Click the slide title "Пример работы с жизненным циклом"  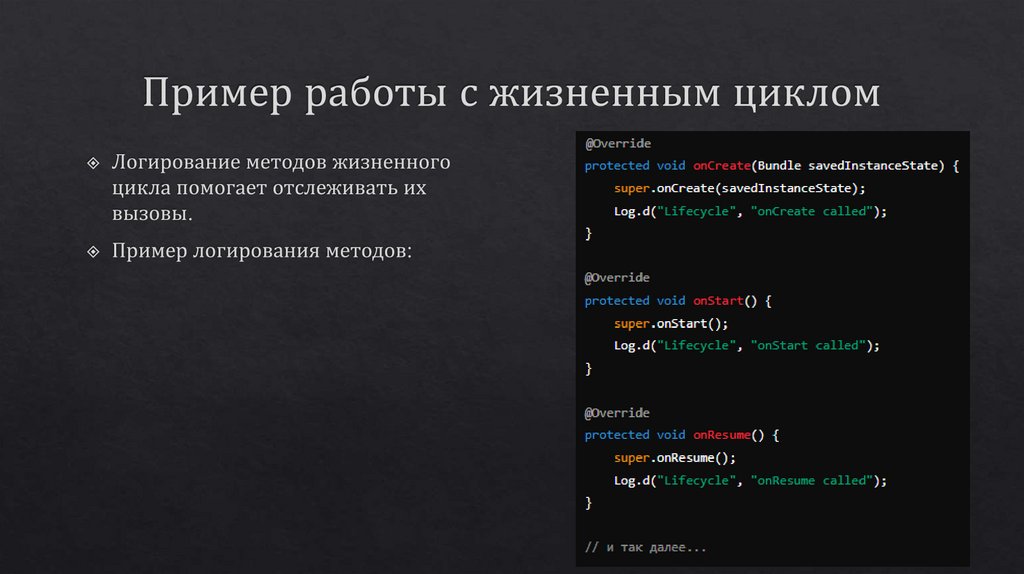point(511,93)
